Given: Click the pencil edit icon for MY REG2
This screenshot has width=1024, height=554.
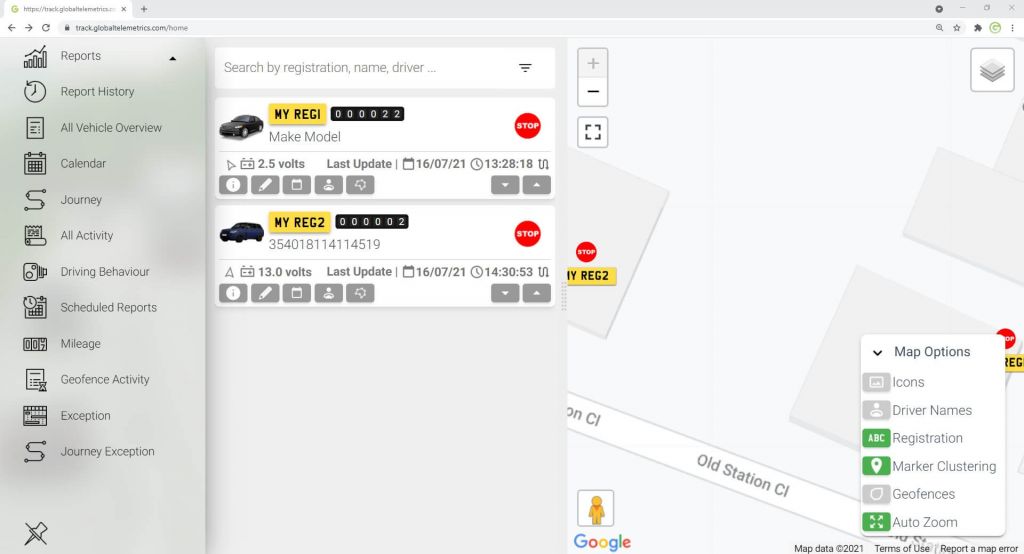Looking at the screenshot, I should click(264, 293).
